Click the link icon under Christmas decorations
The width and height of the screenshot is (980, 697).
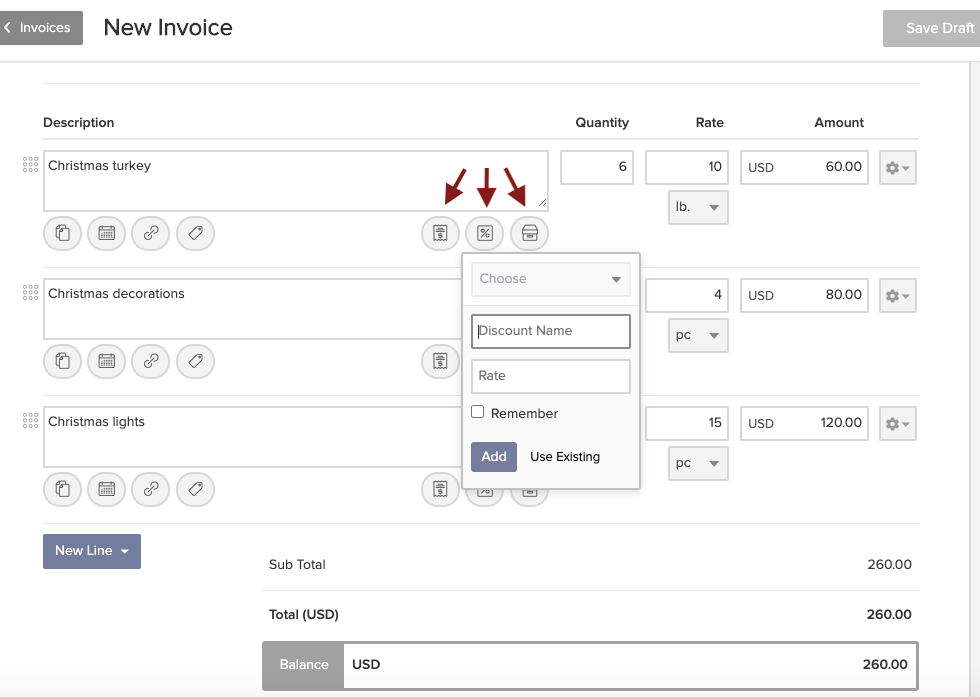(151, 361)
